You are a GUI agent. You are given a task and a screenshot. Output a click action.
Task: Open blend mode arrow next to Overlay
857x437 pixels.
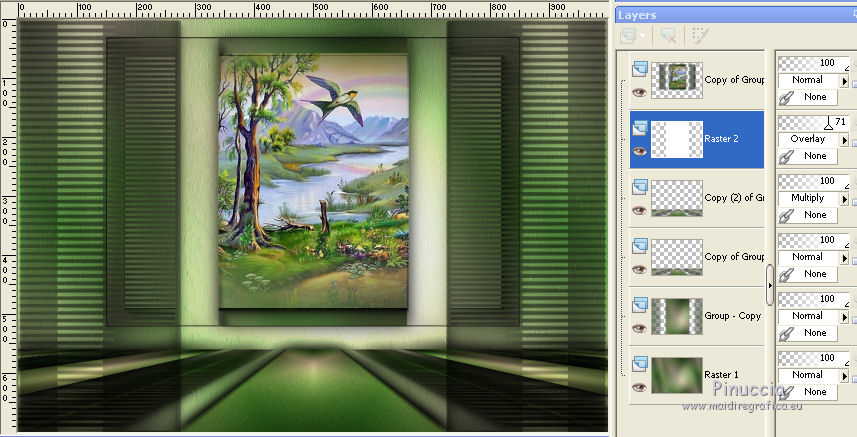point(844,140)
